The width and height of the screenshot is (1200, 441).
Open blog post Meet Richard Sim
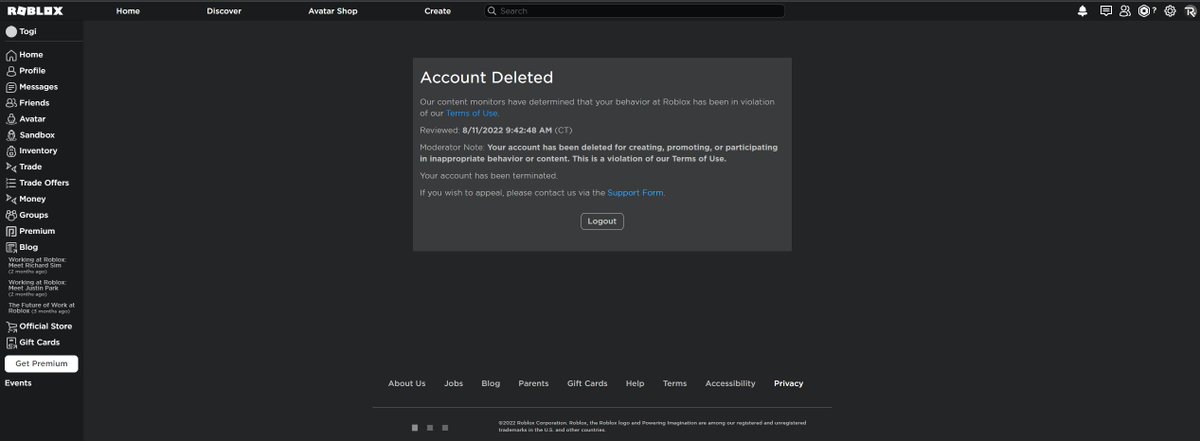tap(36, 264)
